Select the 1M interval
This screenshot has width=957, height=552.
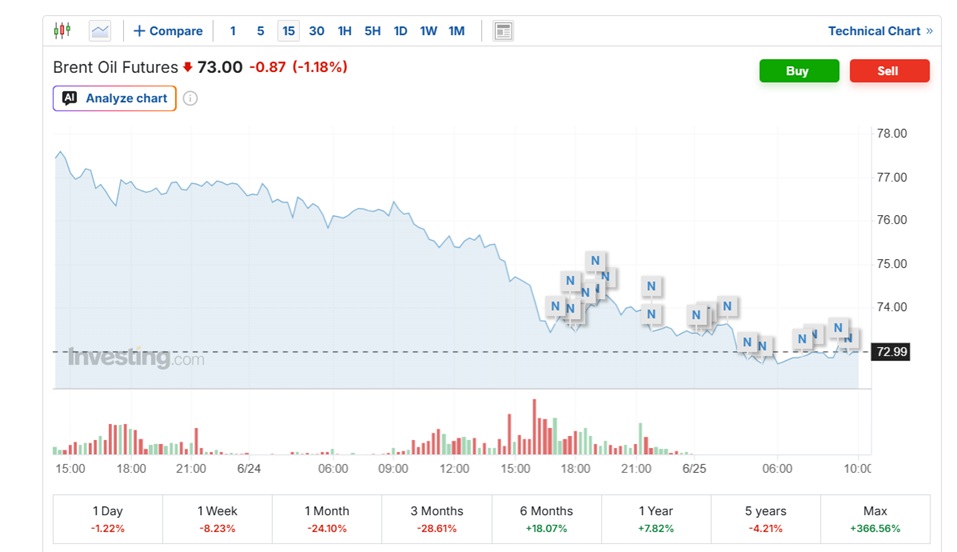point(457,31)
